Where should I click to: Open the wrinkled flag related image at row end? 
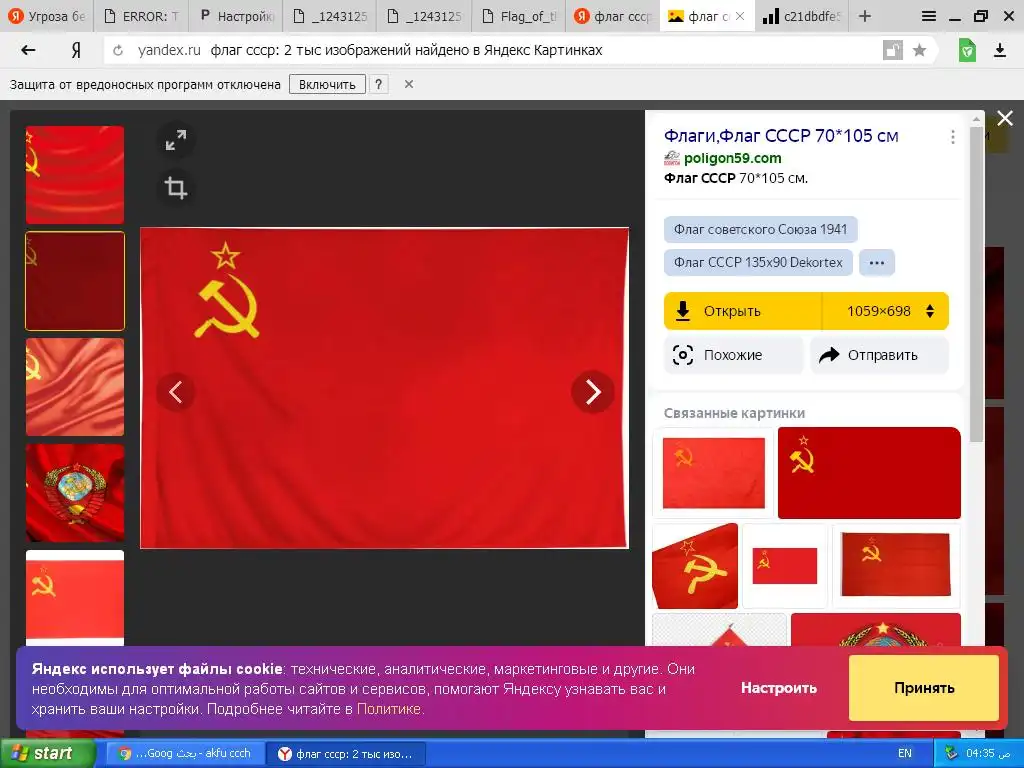tap(896, 566)
